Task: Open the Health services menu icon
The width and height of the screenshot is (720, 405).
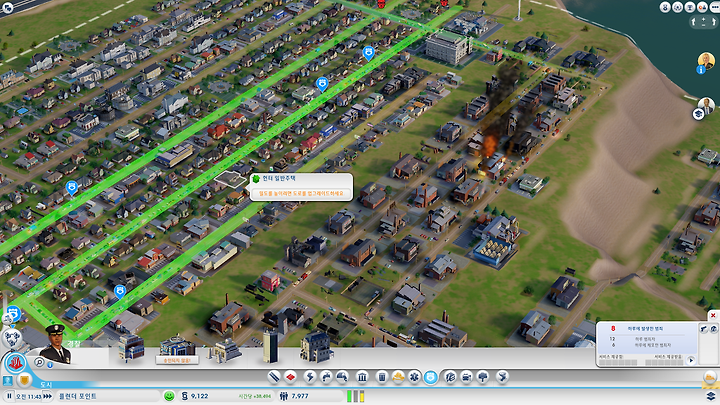Action: (414, 377)
